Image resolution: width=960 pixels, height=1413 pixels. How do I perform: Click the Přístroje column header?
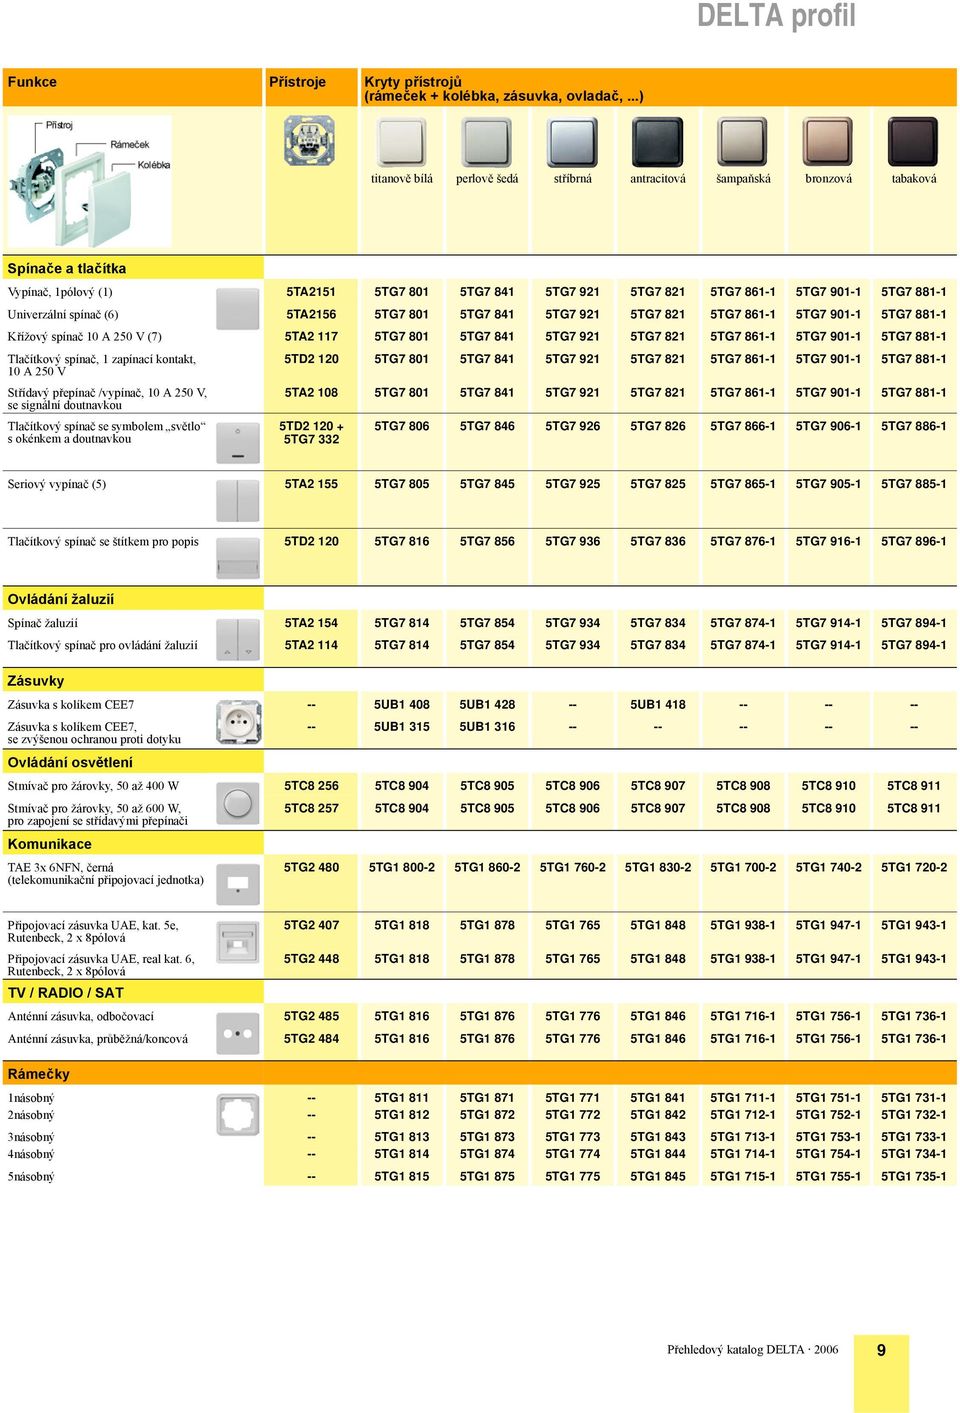point(297,82)
